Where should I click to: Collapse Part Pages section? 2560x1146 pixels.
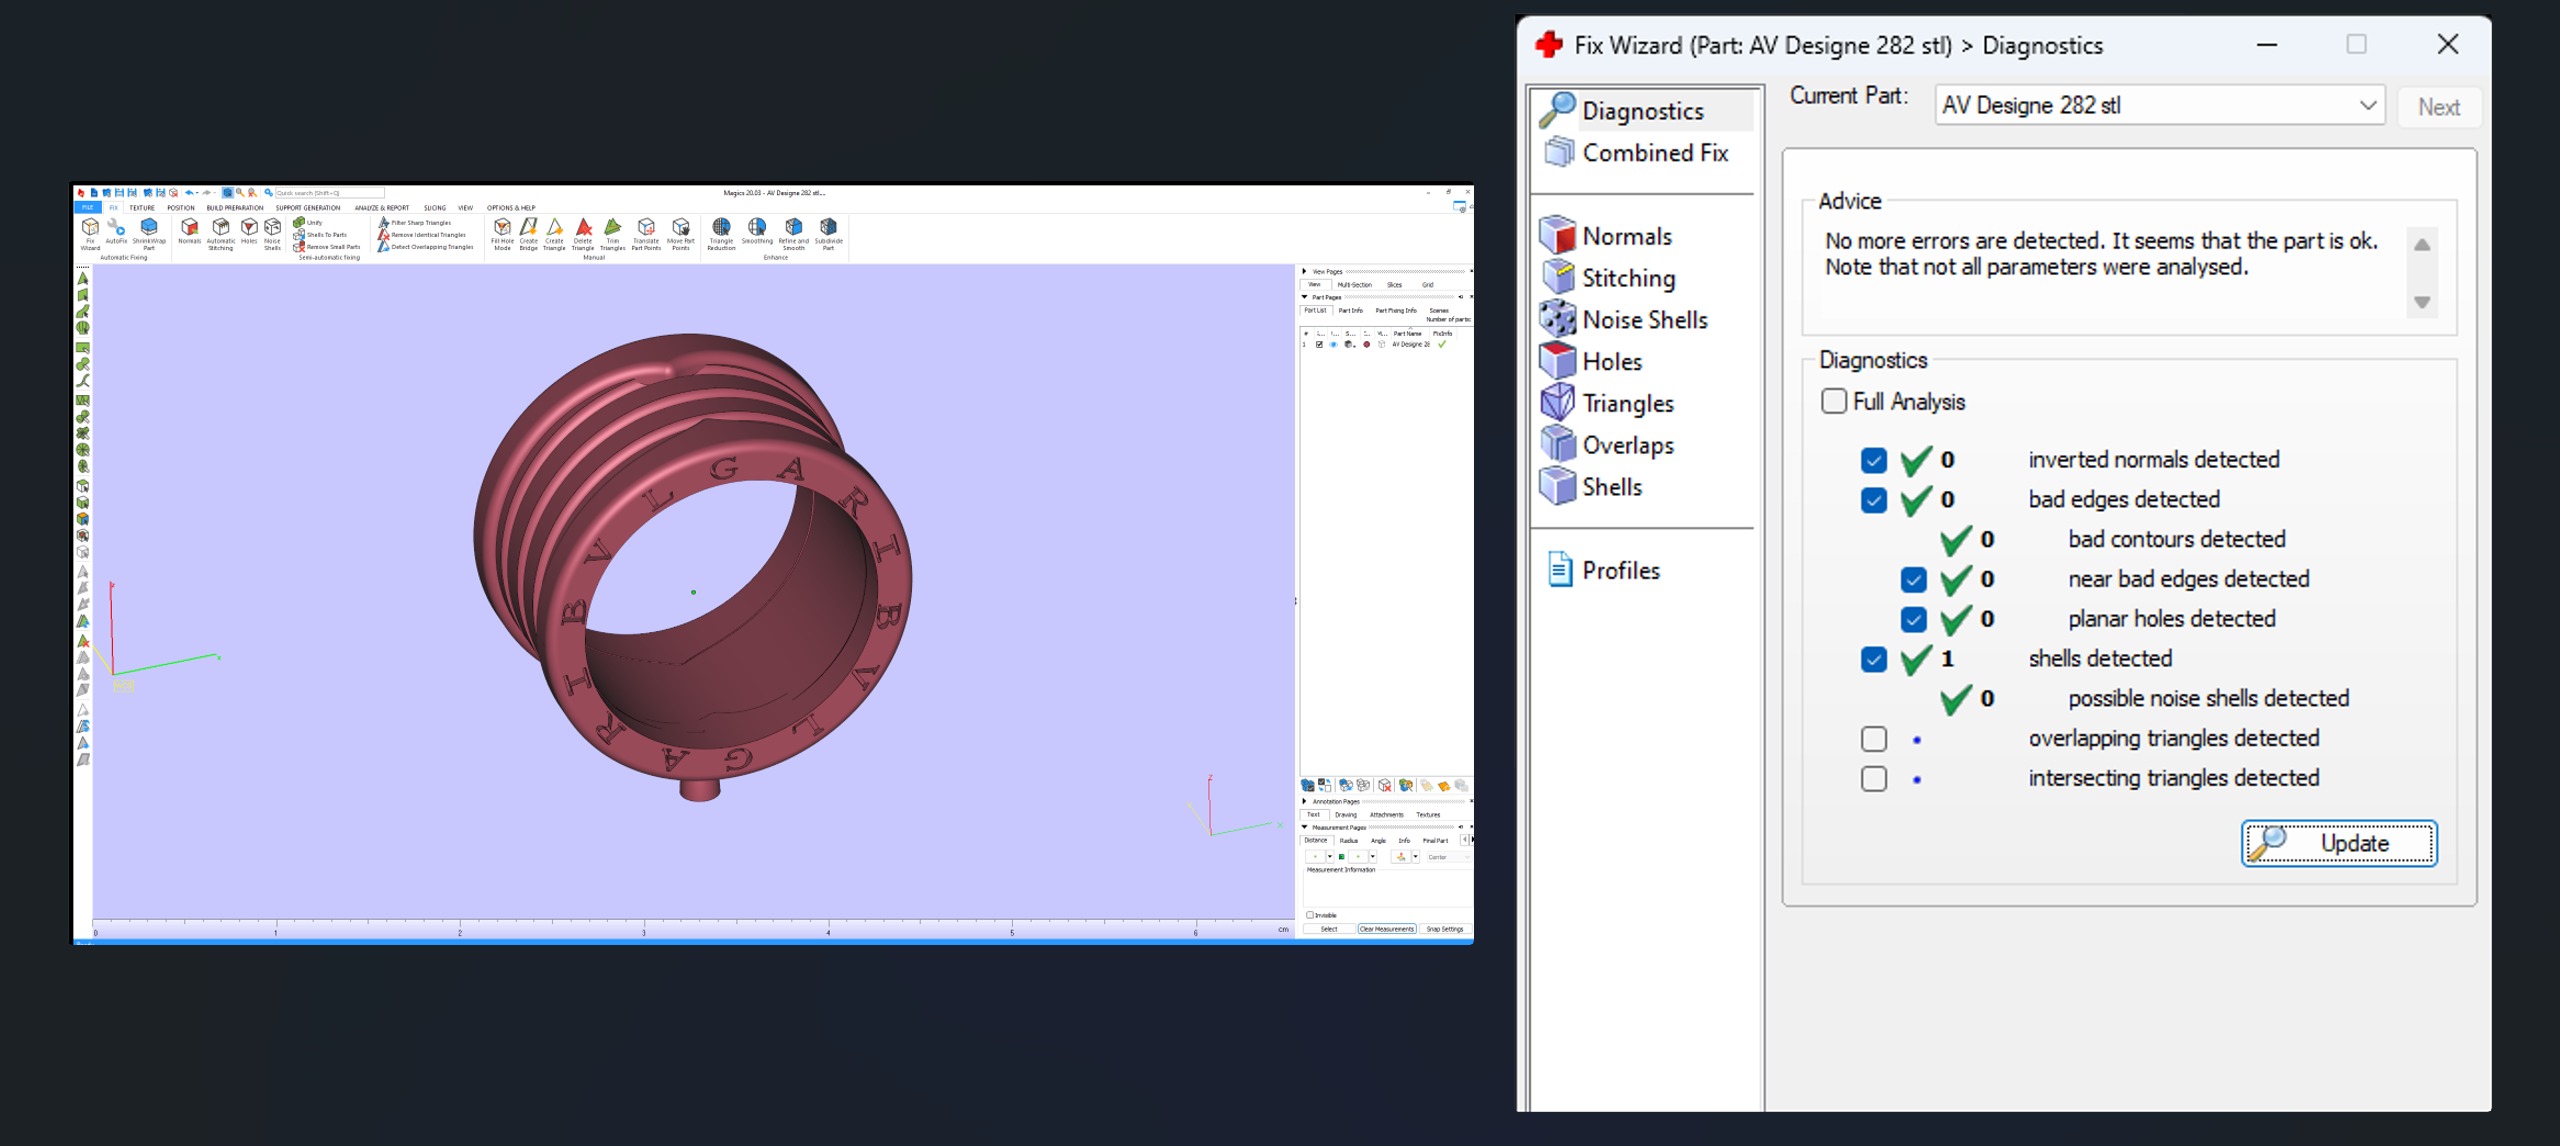click(1304, 297)
